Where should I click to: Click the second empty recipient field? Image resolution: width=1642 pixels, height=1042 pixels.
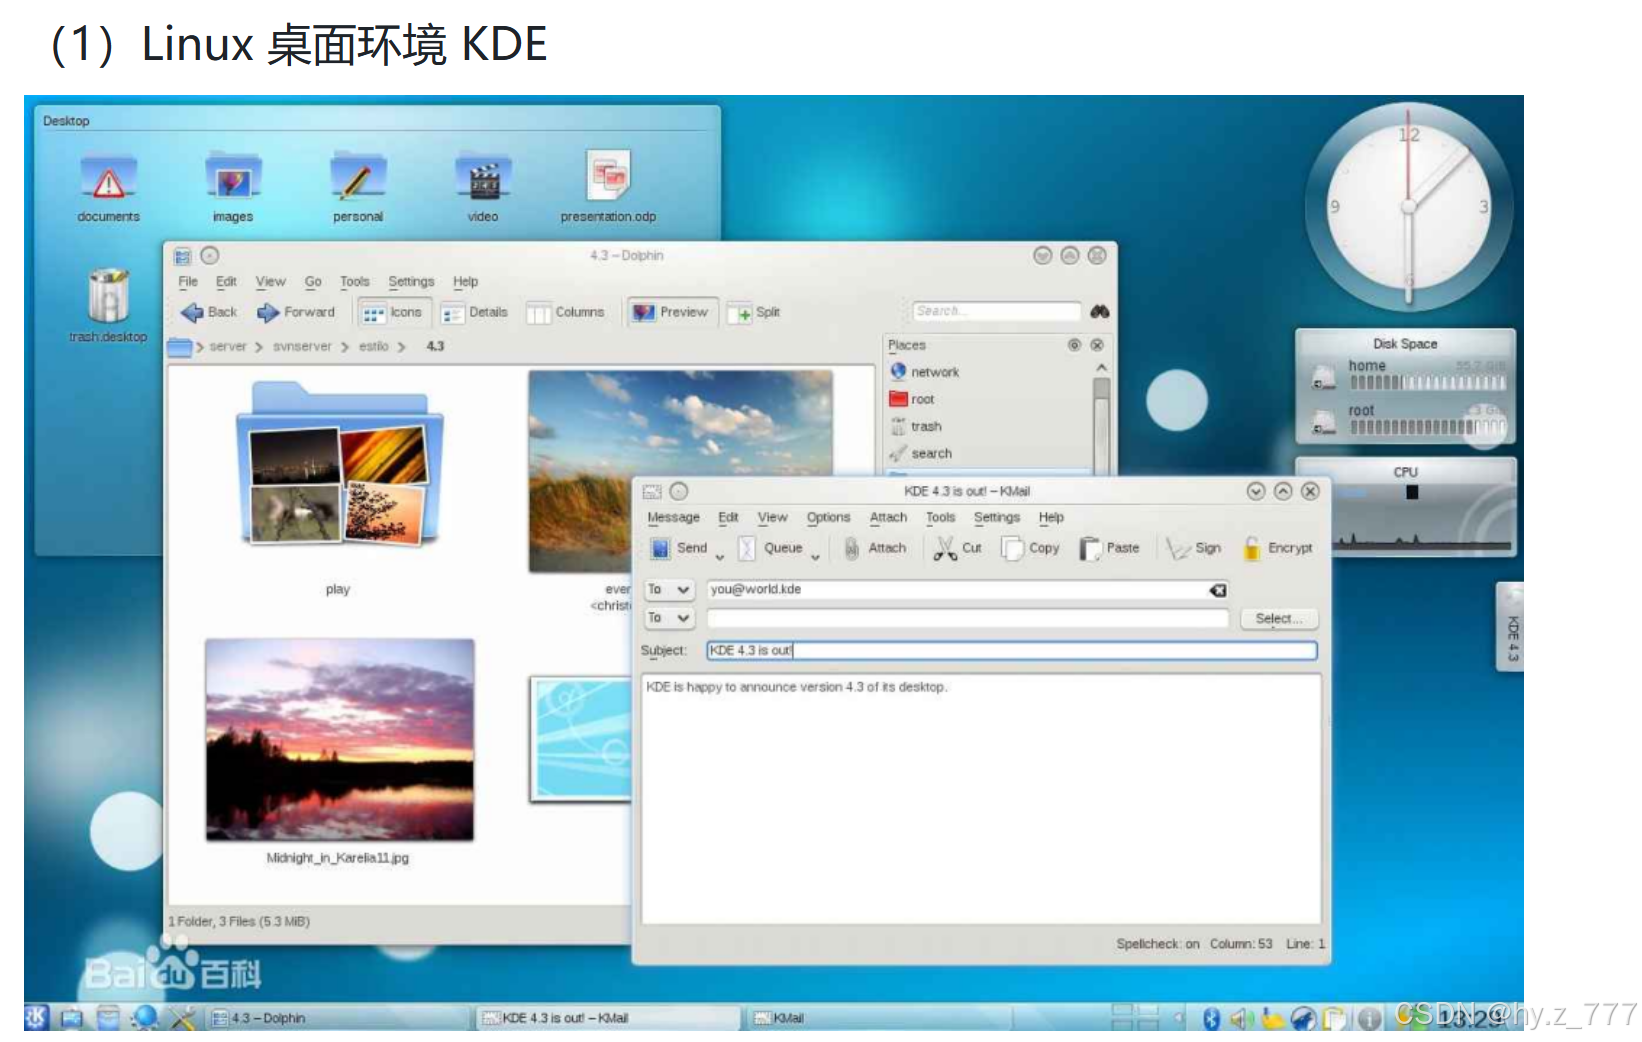968,619
